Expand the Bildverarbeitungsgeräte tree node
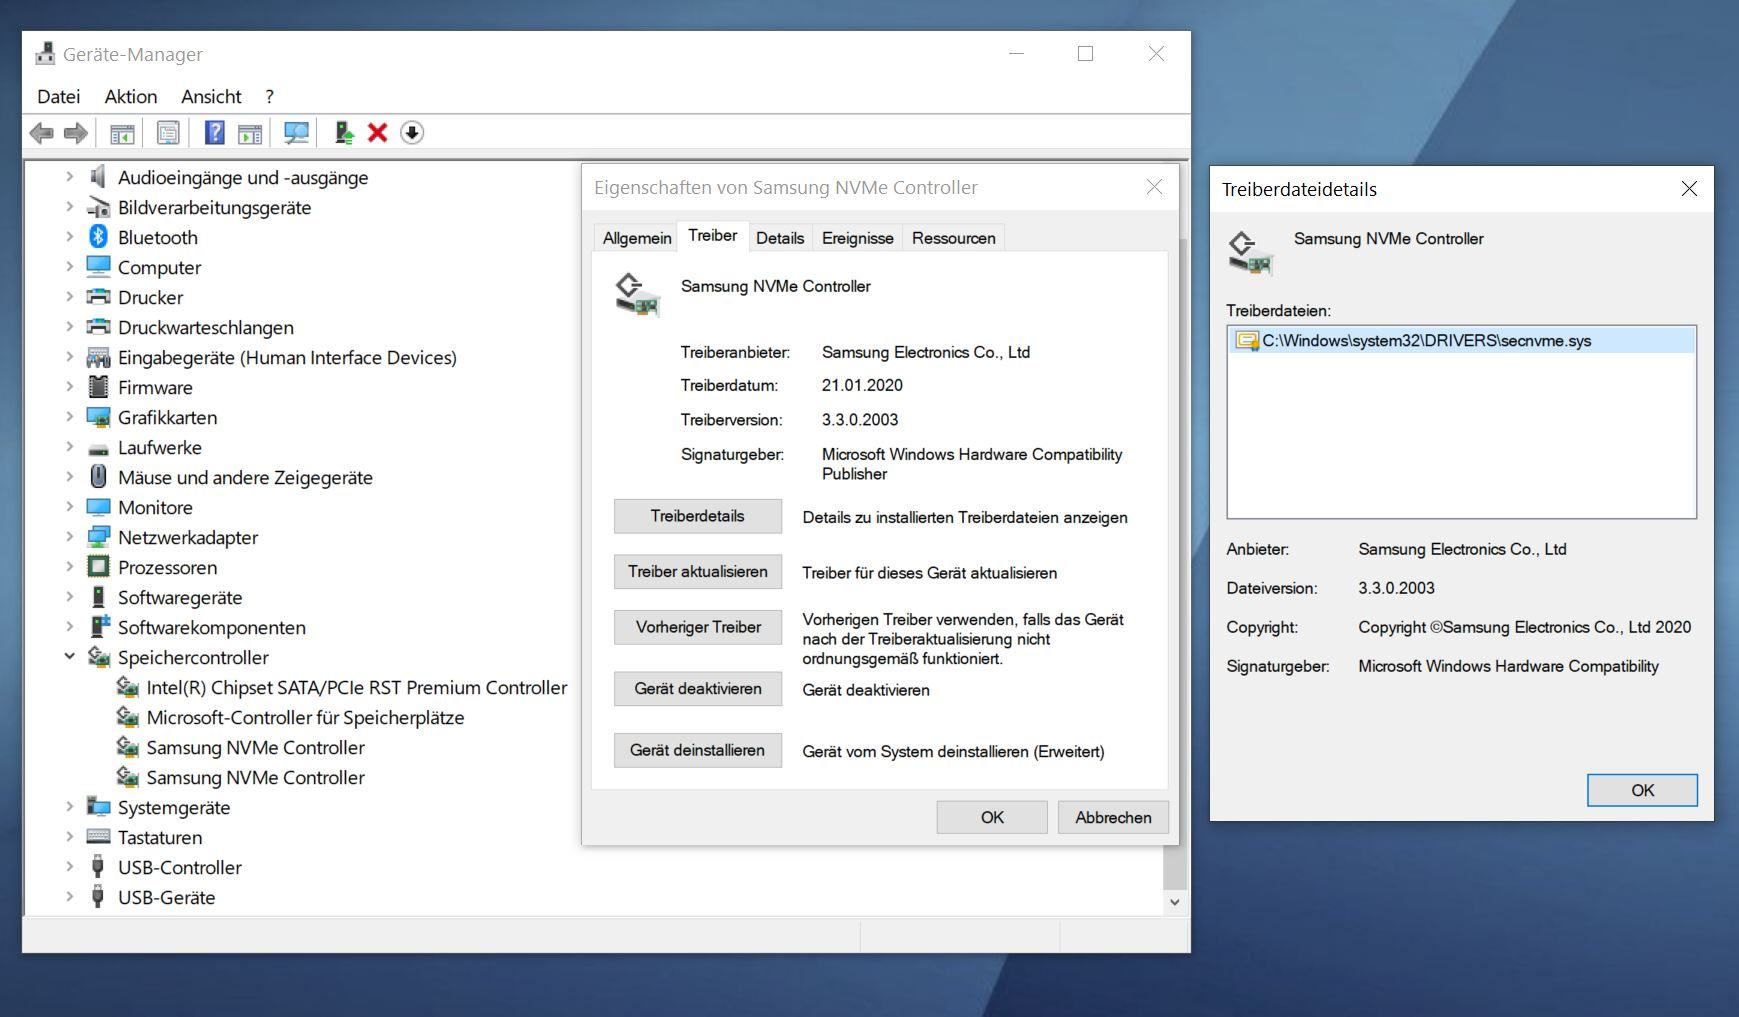The width and height of the screenshot is (1739, 1017). tap(69, 207)
